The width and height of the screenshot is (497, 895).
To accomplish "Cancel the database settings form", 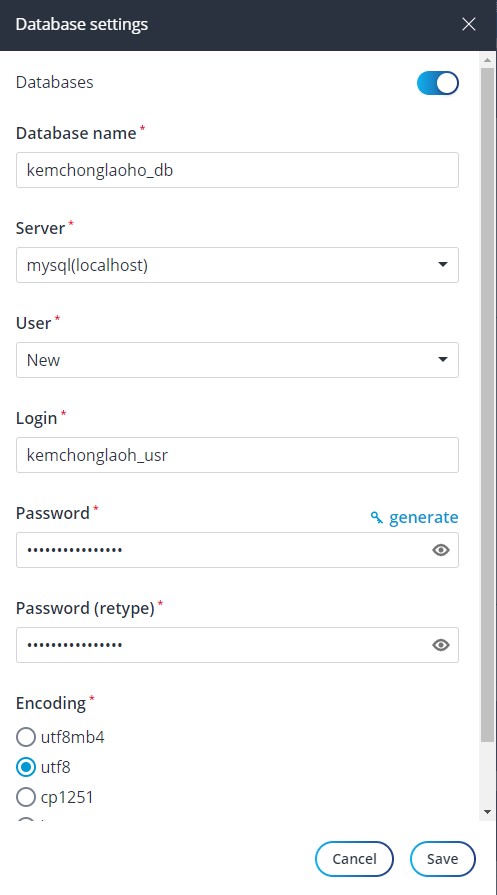I will pyautogui.click(x=354, y=858).
